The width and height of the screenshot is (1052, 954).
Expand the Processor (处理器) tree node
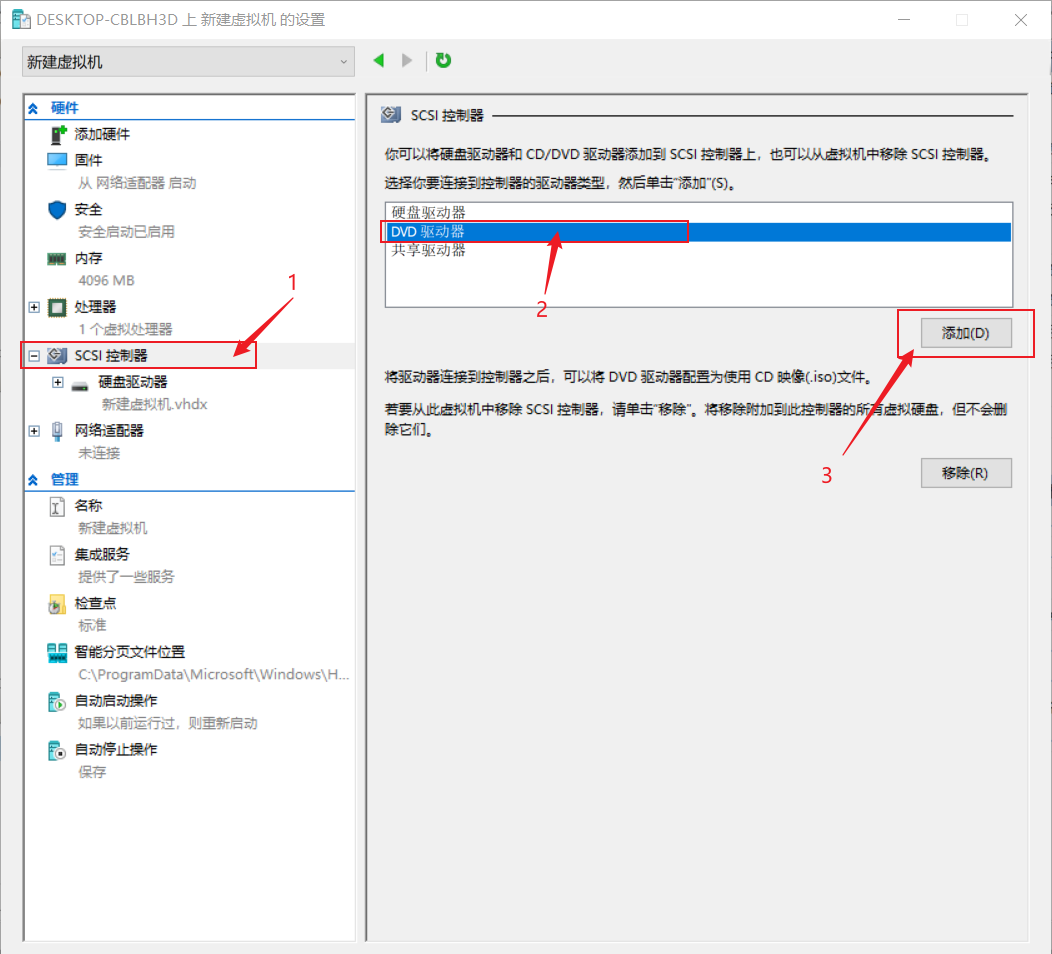pos(34,307)
